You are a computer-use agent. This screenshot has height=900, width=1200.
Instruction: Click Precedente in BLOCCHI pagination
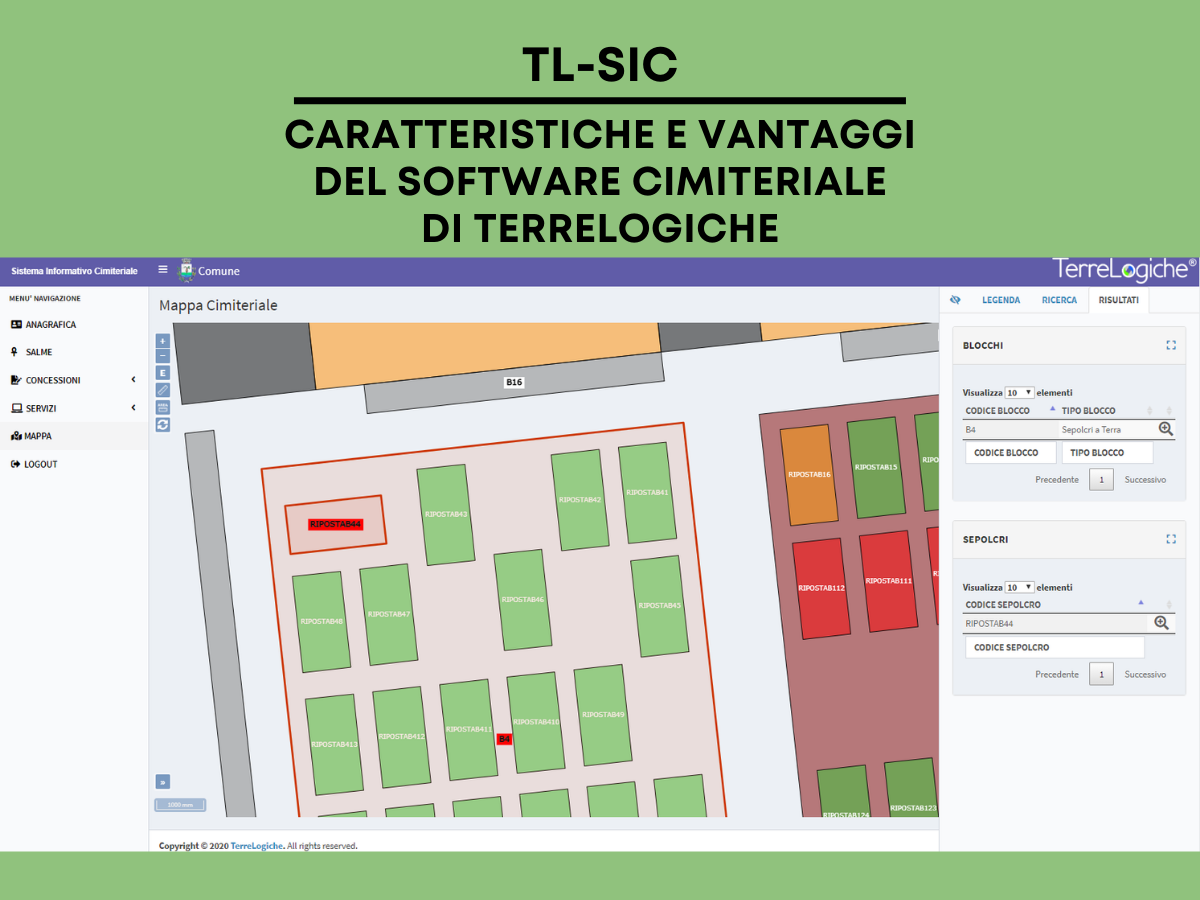[1057, 480]
